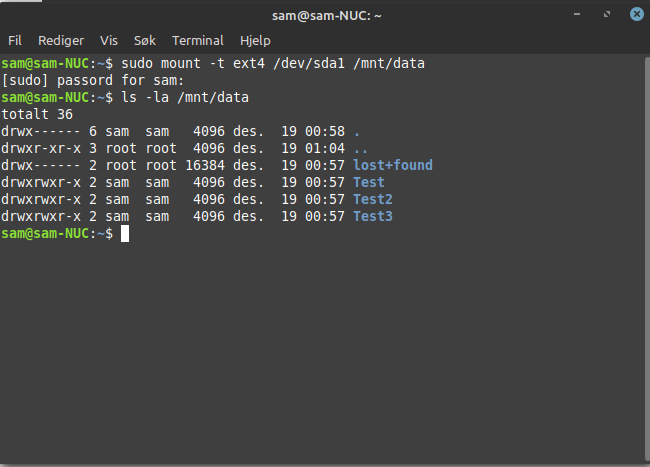Open the Hjelp menu
The height and width of the screenshot is (467, 650).
tap(255, 41)
